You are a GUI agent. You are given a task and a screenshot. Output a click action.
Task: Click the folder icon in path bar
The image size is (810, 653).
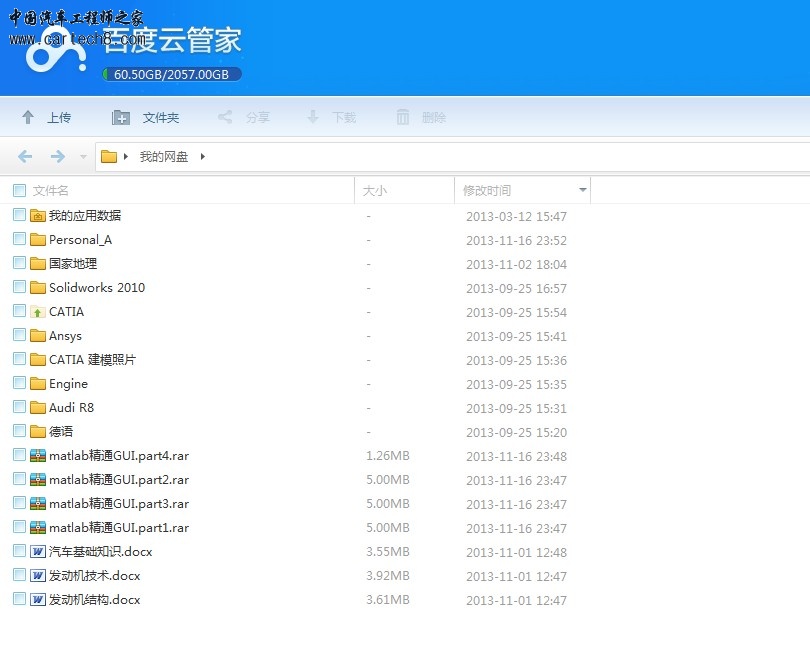[x=108, y=156]
